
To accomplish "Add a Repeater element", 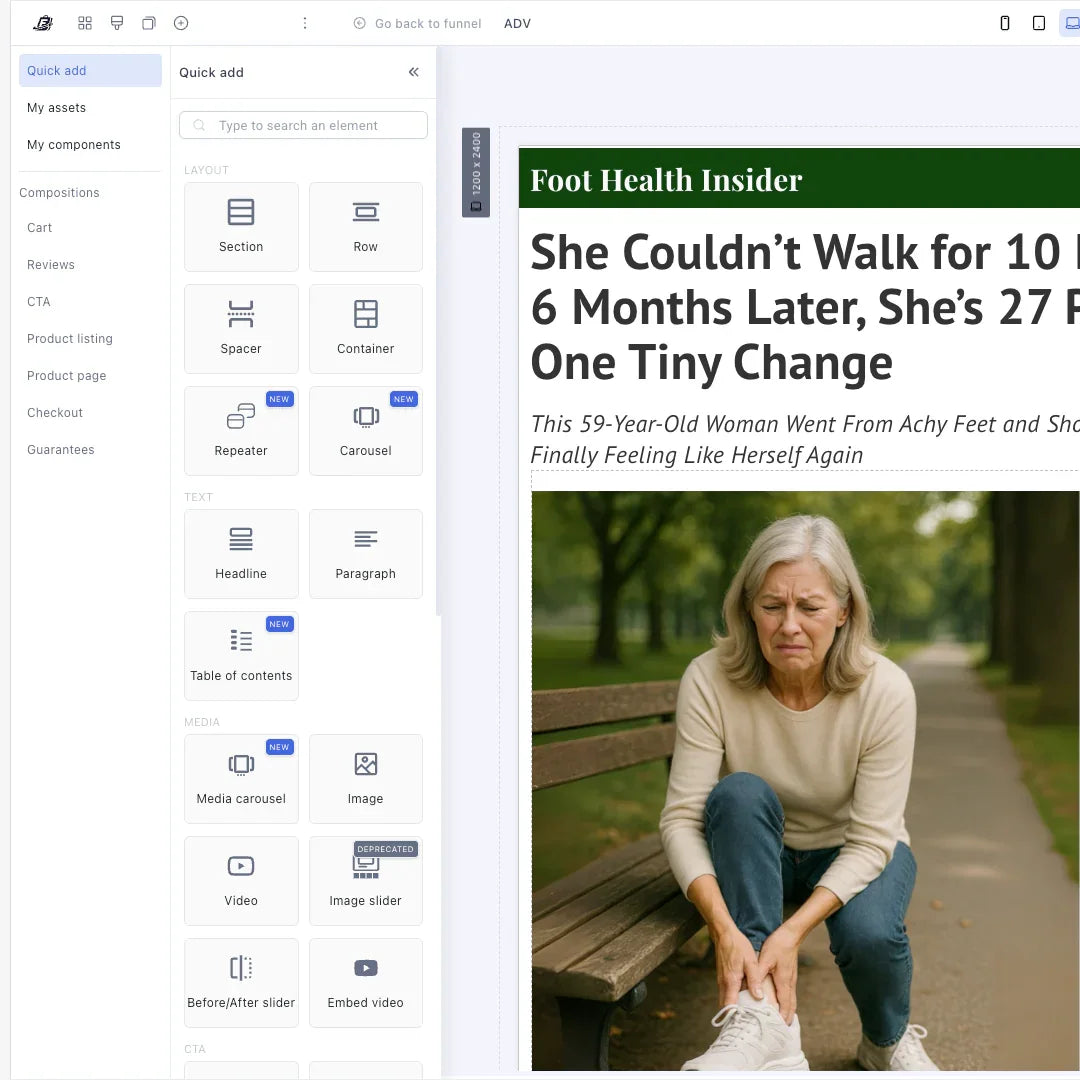I will click(x=241, y=430).
